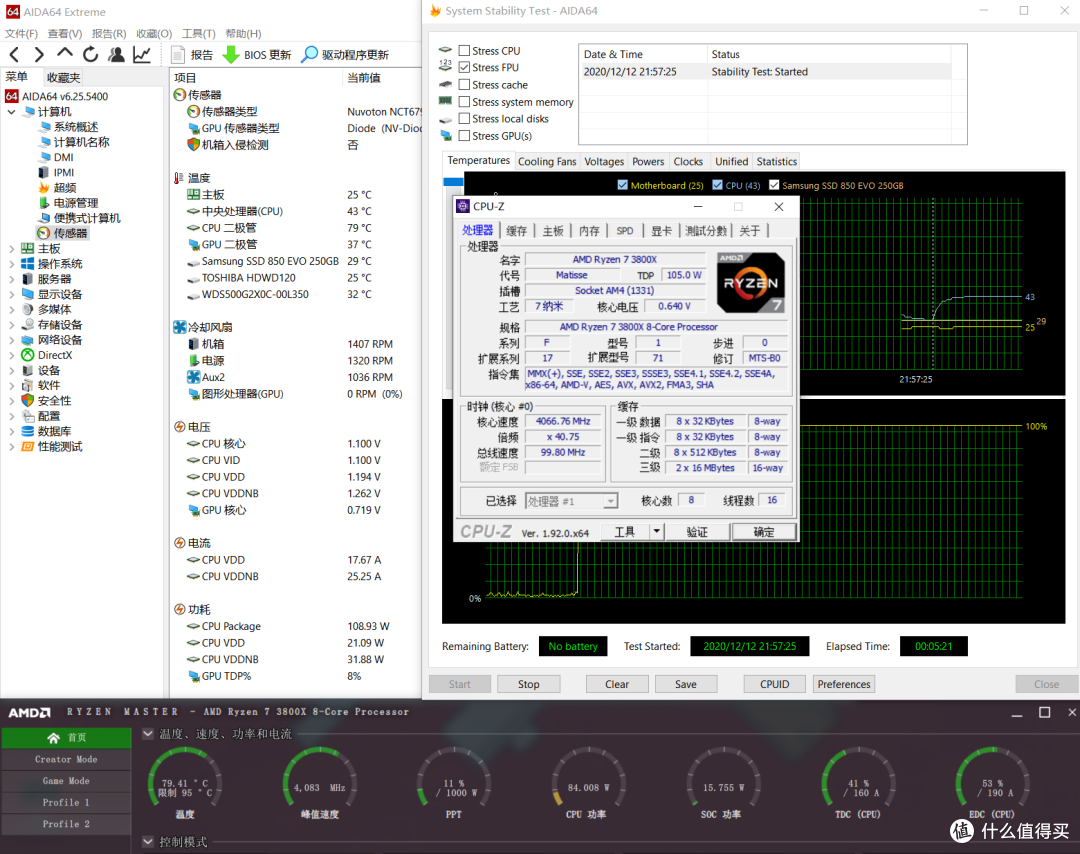This screenshot has width=1080, height=854.
Task: Click the Stop button in Stability Test
Action: click(528, 684)
